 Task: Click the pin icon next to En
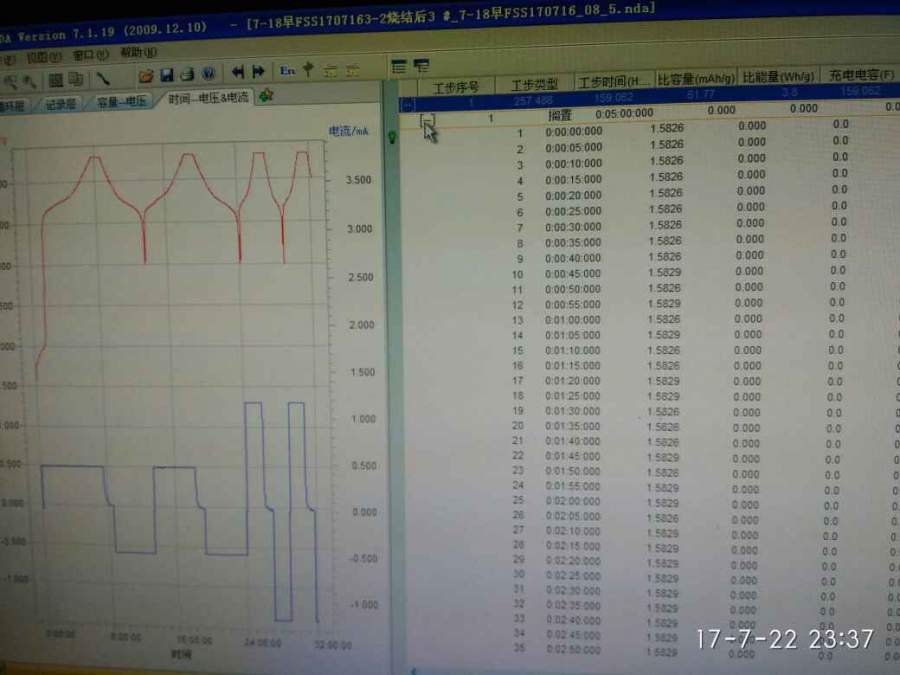(x=309, y=69)
